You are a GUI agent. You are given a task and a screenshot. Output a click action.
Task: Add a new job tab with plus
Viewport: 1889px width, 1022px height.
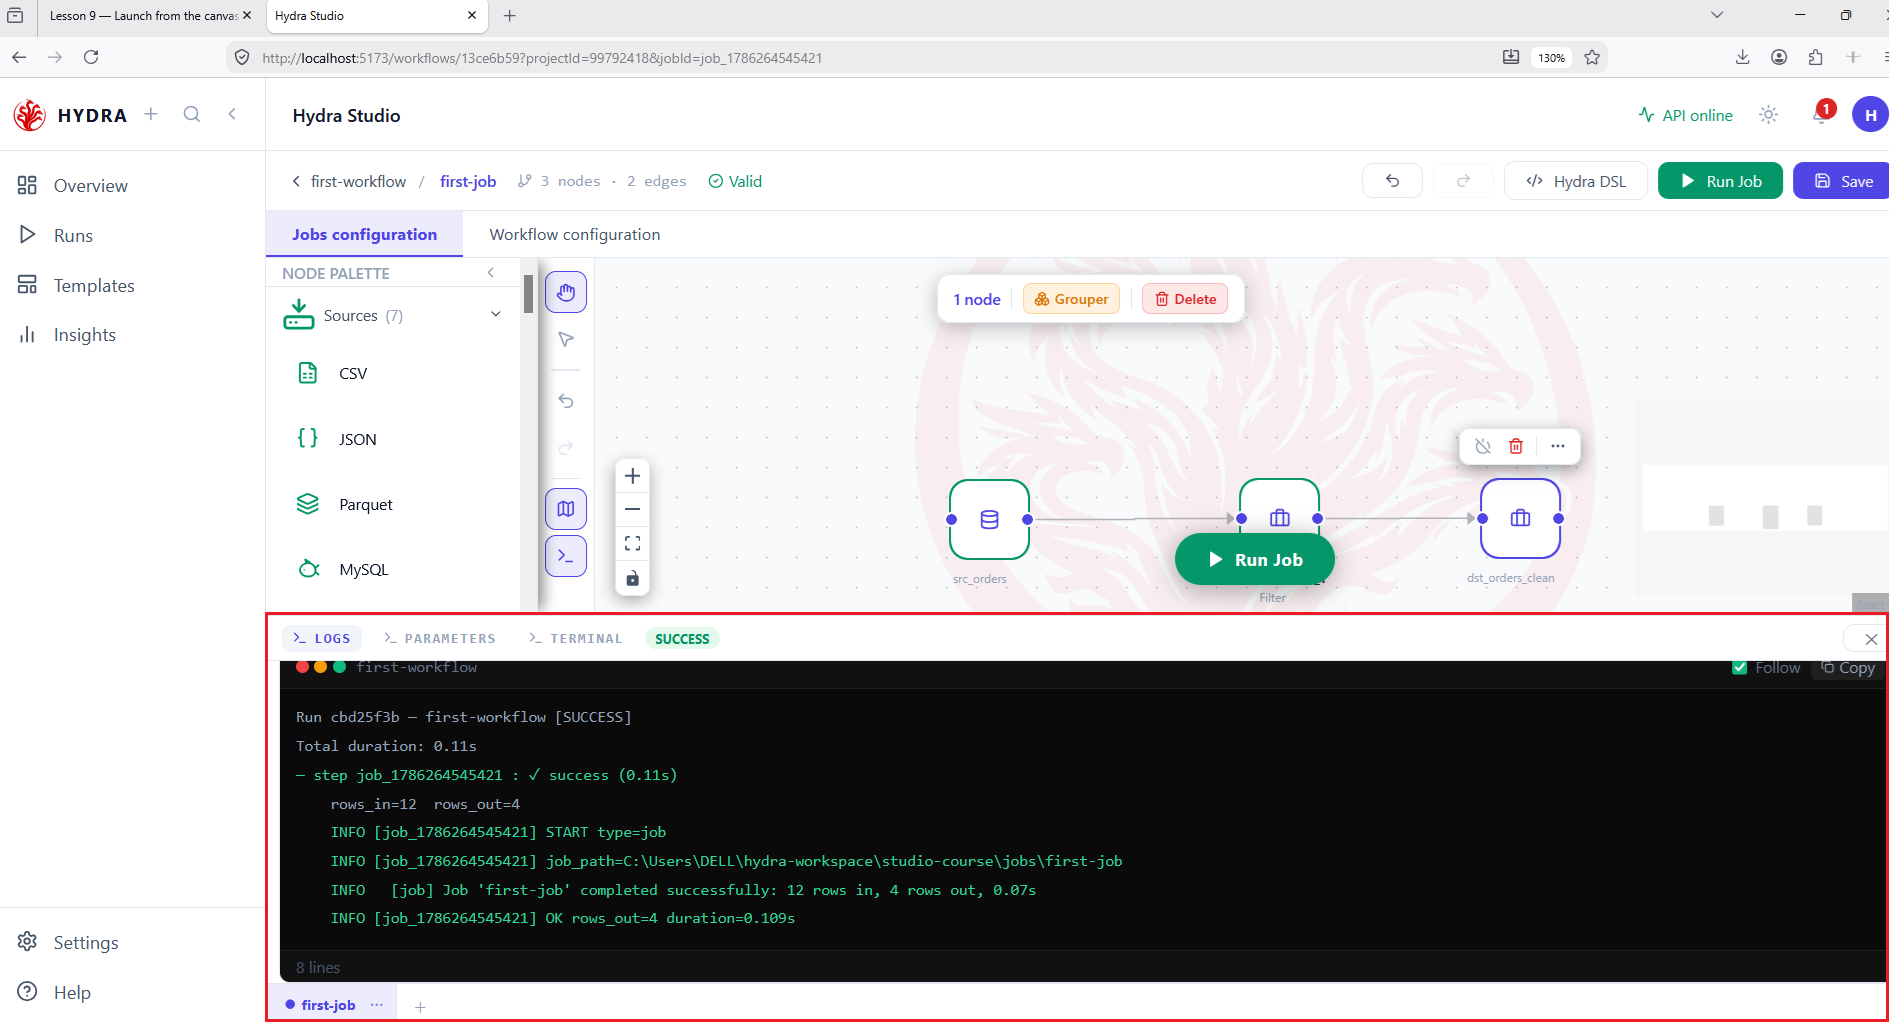[x=420, y=1007]
